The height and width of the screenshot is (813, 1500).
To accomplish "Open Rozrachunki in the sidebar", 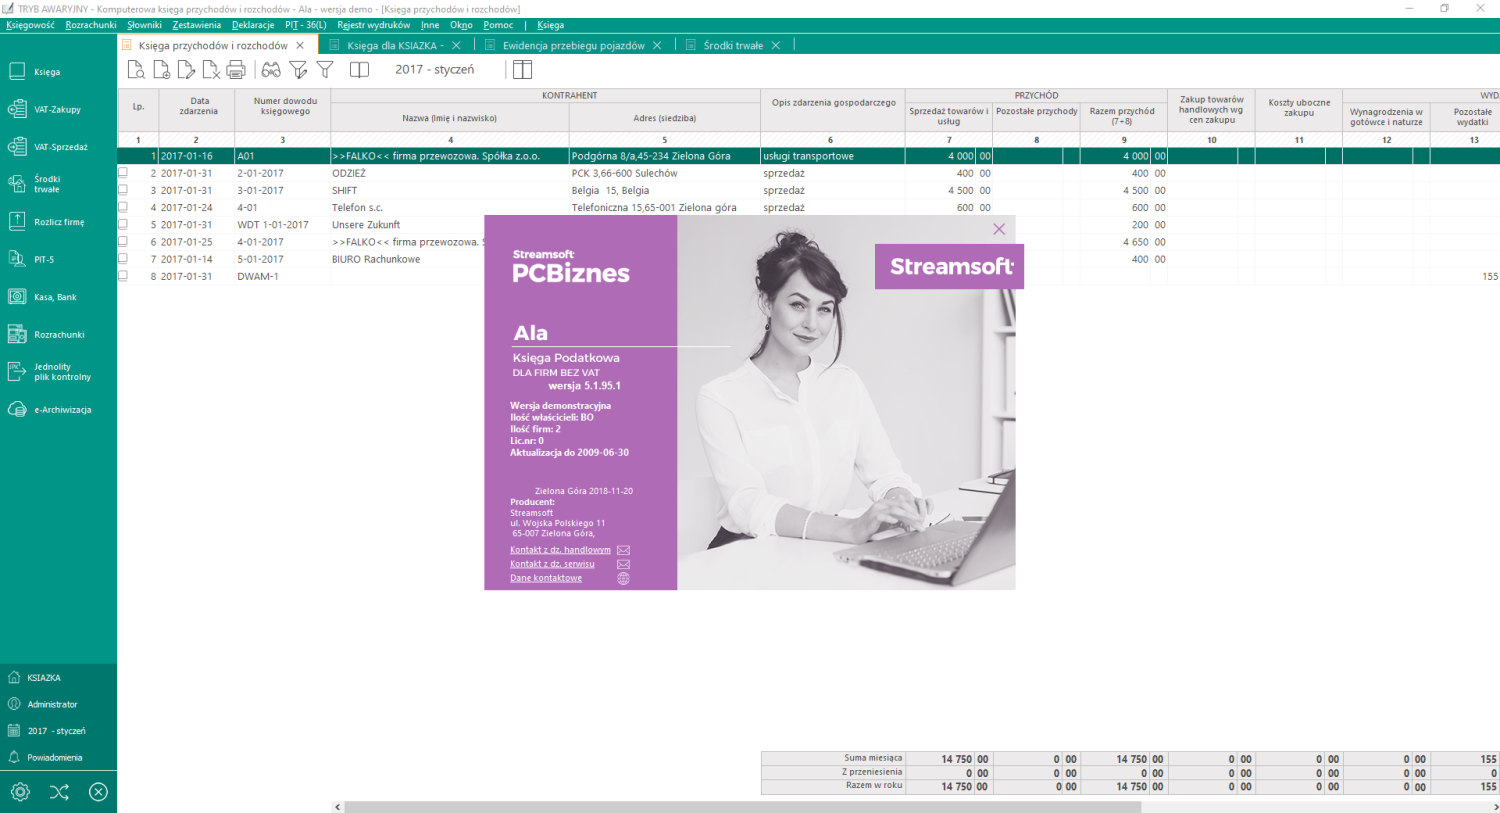I will (47, 334).
